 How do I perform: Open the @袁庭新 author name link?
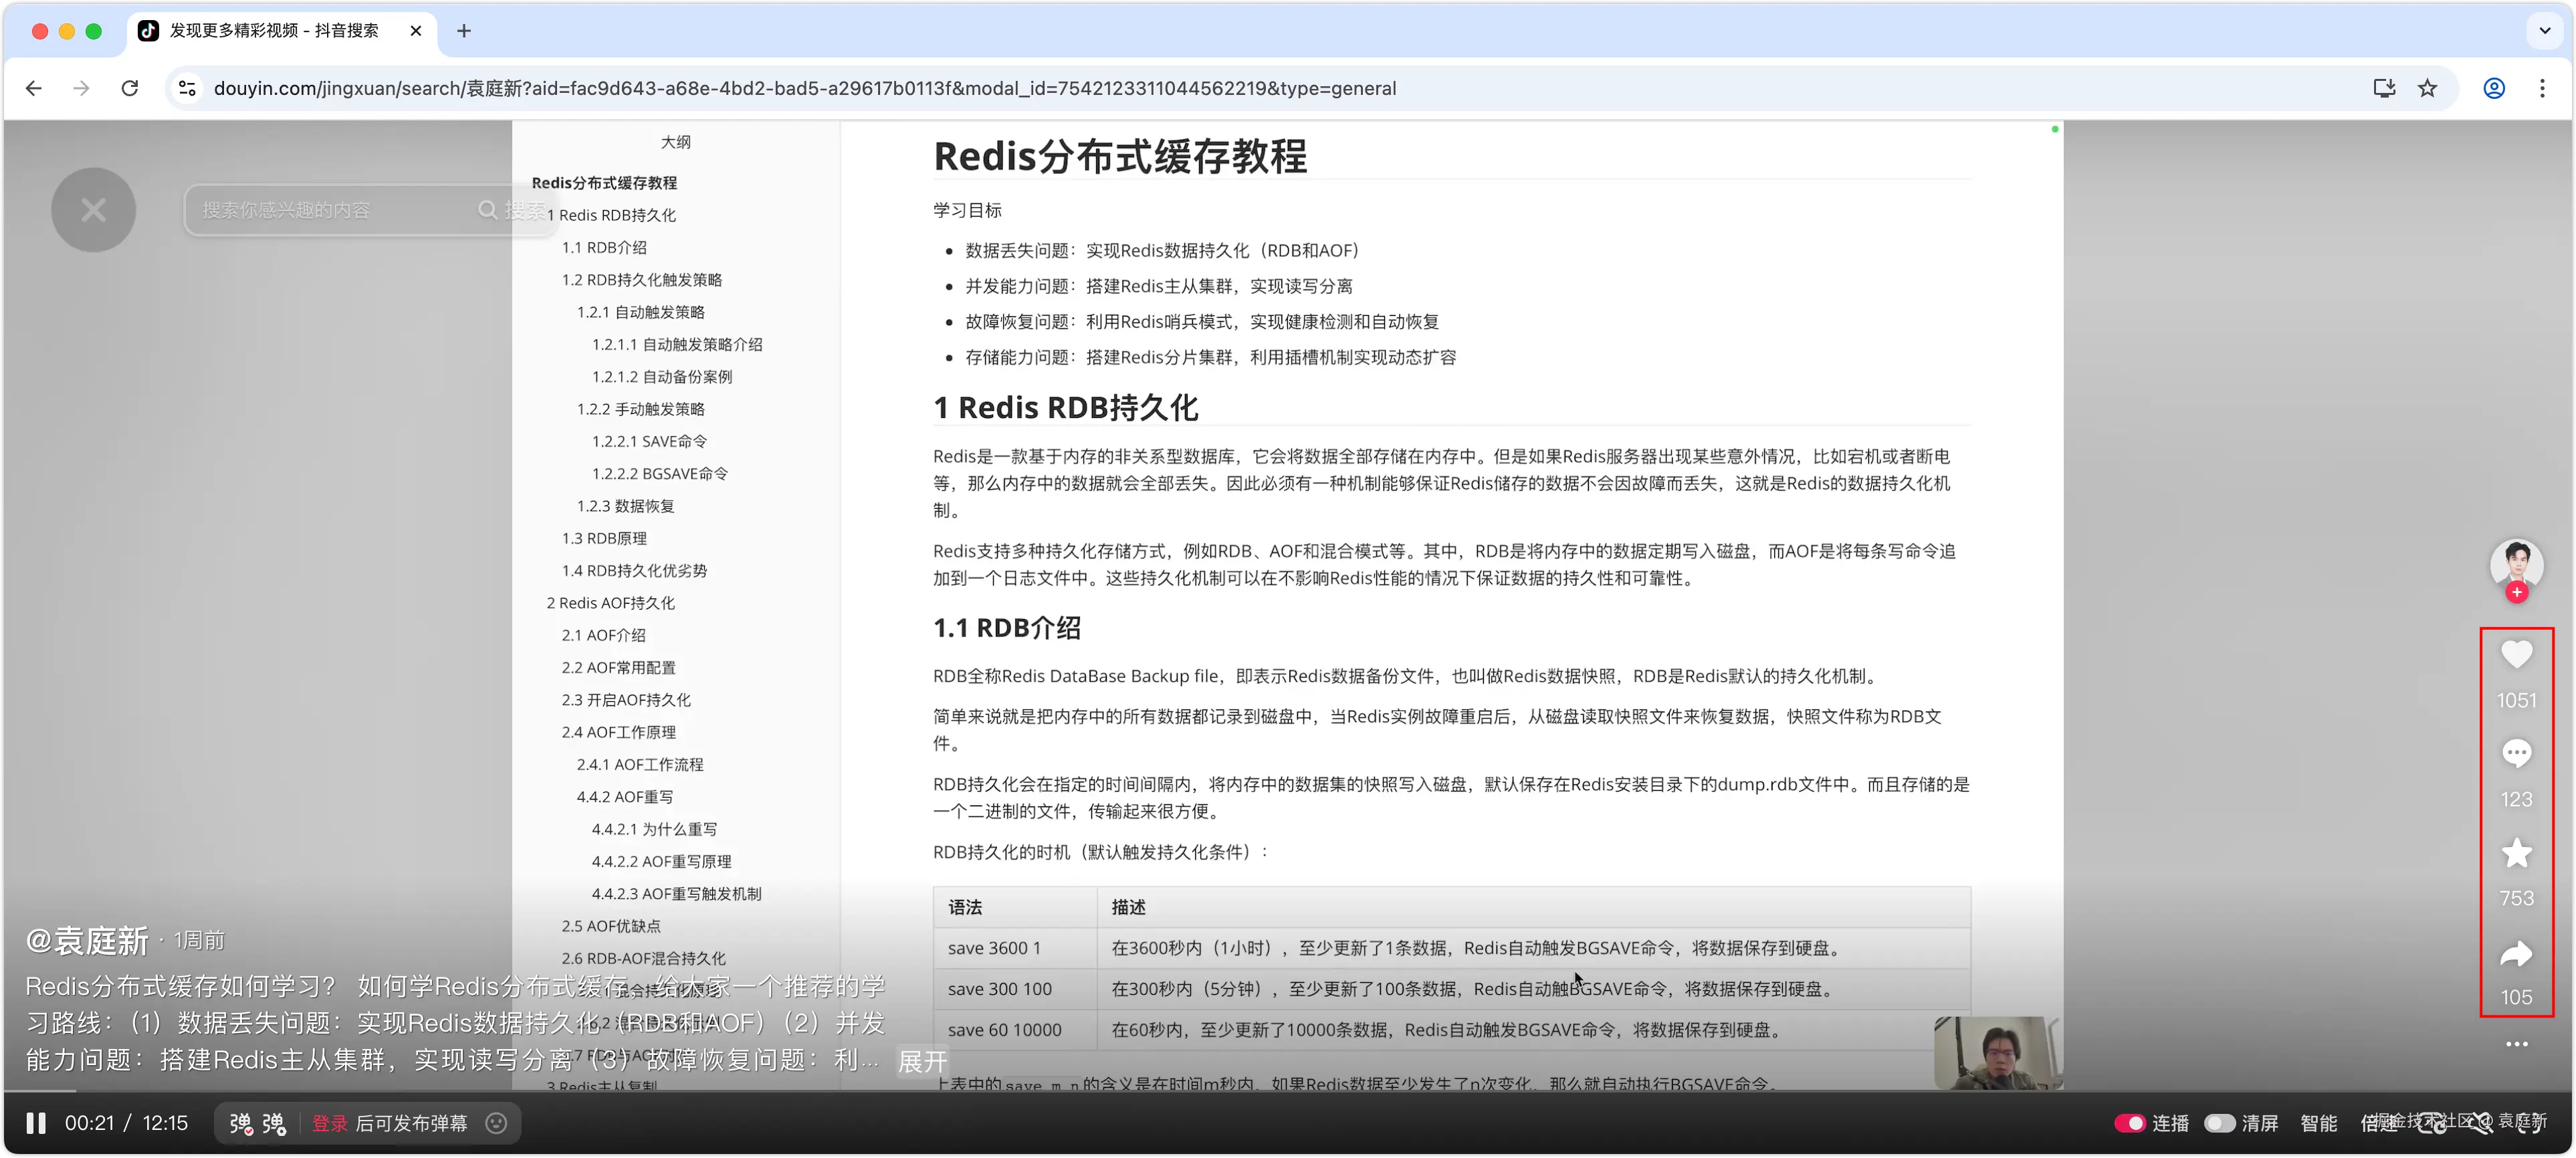(x=87, y=940)
